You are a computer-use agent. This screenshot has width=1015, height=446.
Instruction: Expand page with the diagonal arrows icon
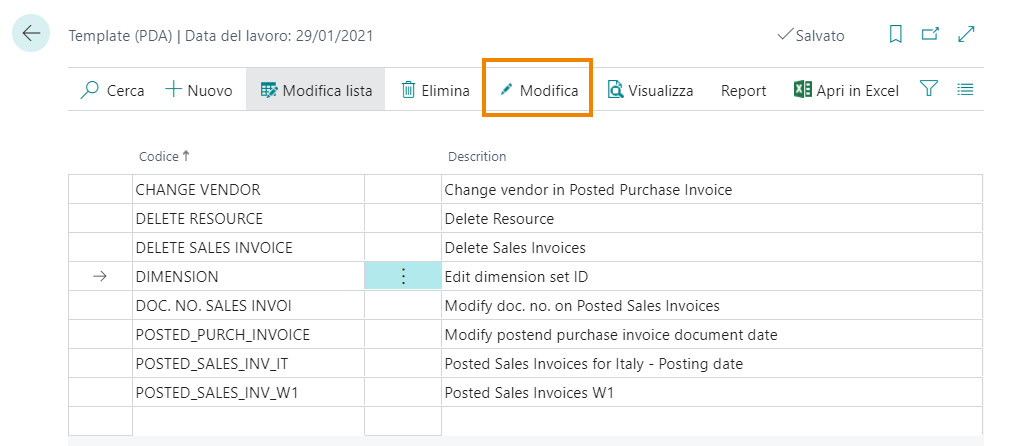pos(966,35)
